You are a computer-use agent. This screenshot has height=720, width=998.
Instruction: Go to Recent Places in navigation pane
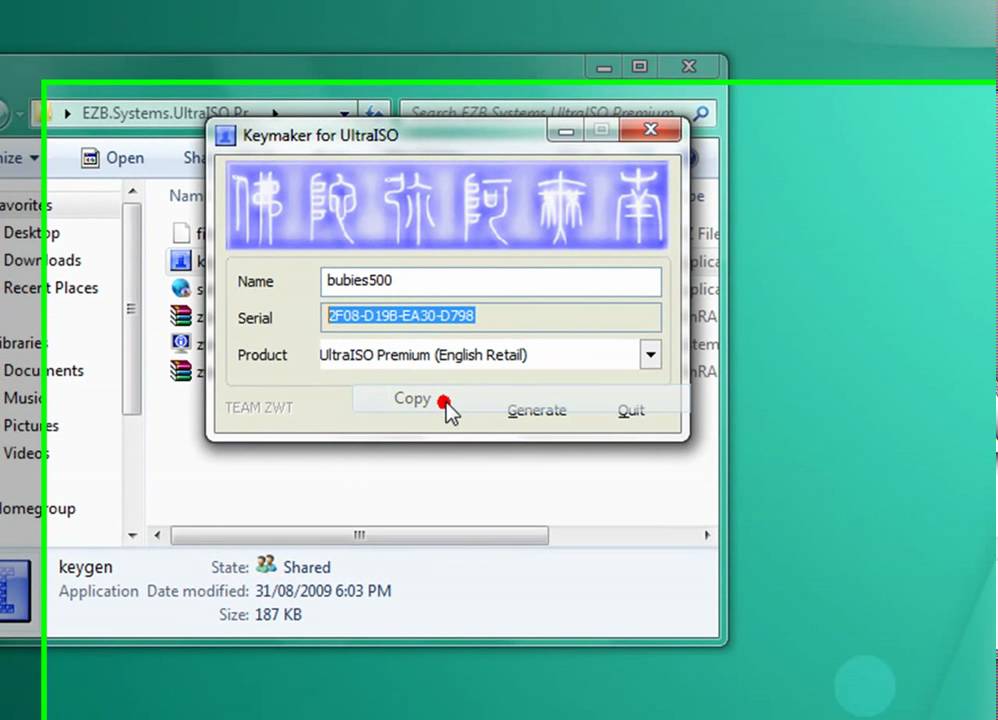click(x=51, y=288)
